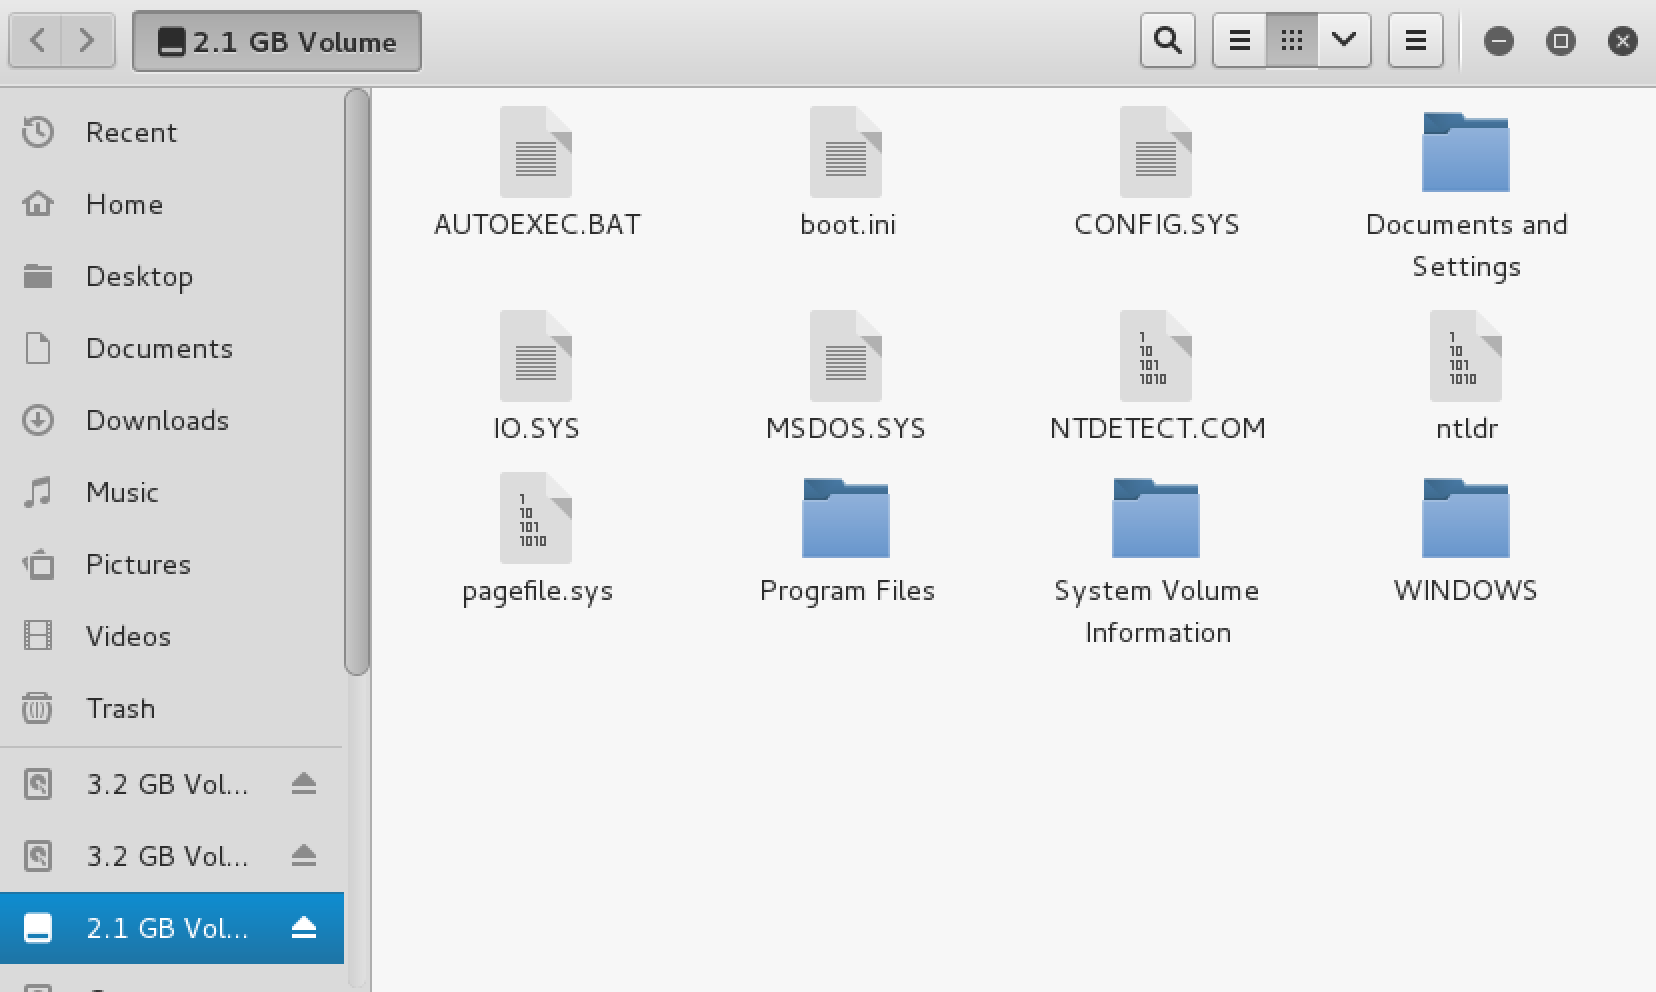The width and height of the screenshot is (1656, 992).
Task: Click the ntldr file name label
Action: tap(1467, 428)
